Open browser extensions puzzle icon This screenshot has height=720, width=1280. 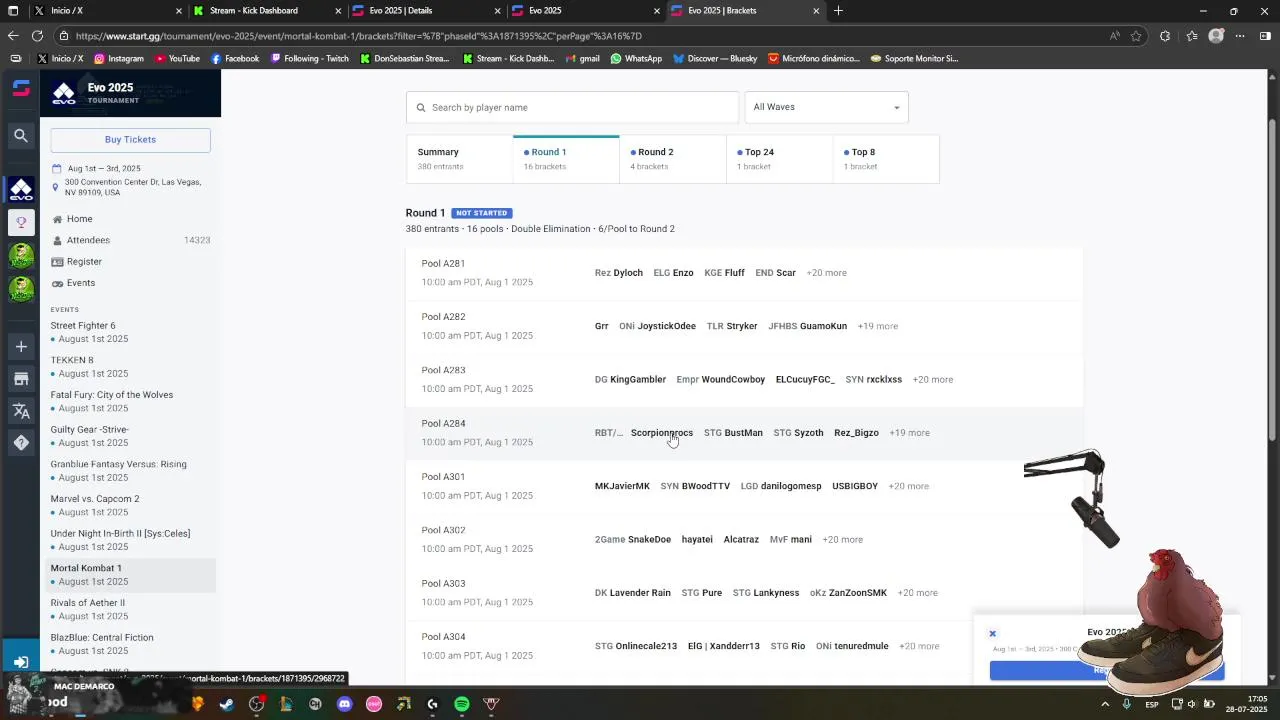tap(1165, 36)
